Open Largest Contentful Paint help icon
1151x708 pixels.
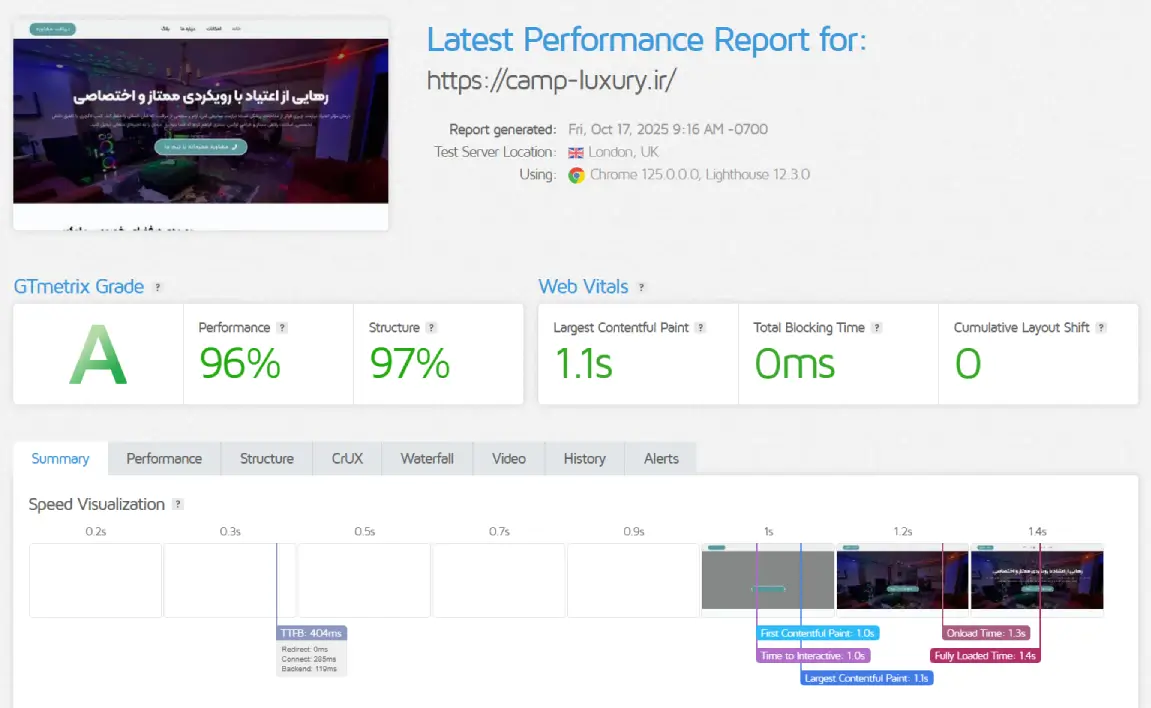[x=701, y=328]
